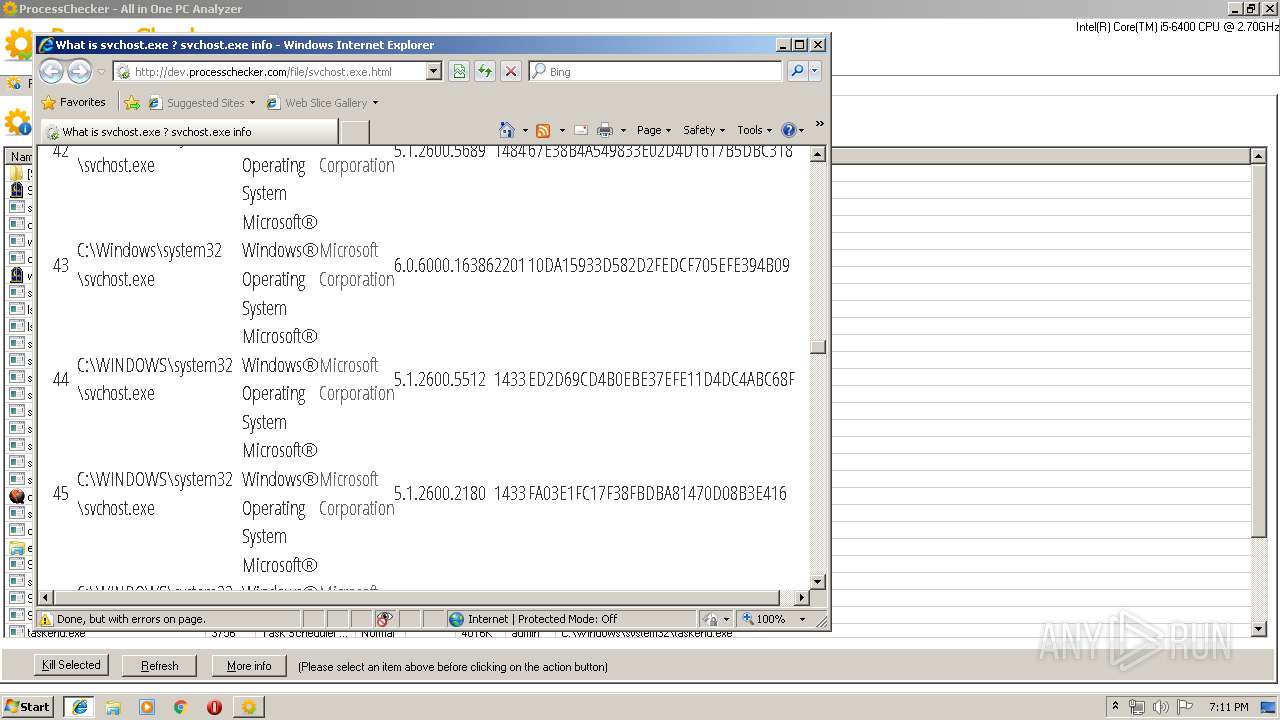Open the Tools menu
This screenshot has height=720, width=1280.
coord(755,130)
